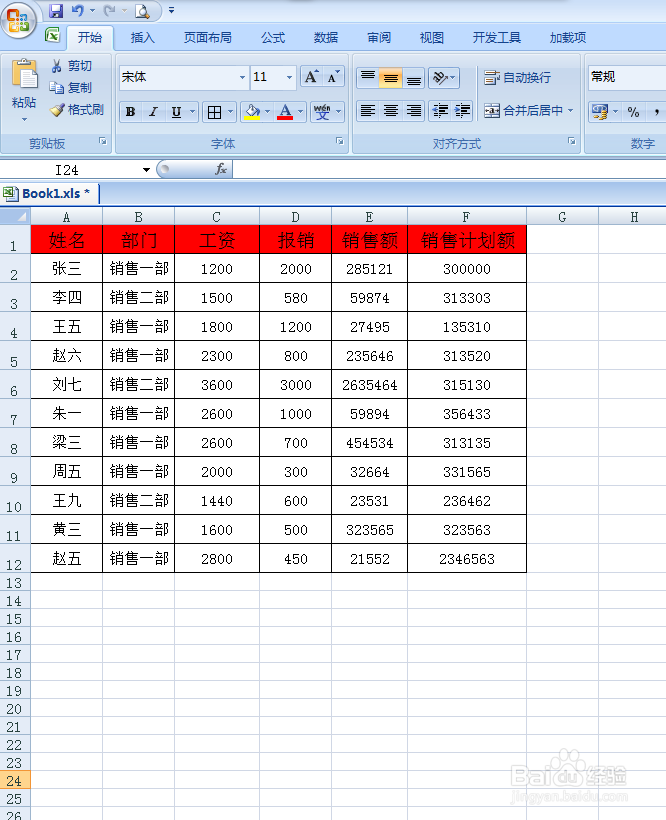Open the 数据 tab

point(326,38)
